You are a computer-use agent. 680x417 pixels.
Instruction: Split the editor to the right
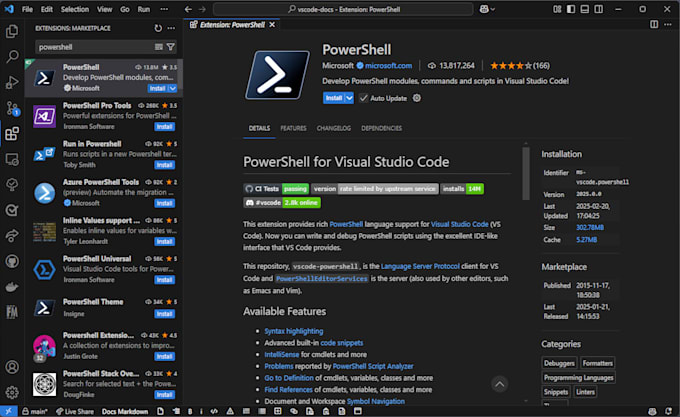[654, 25]
